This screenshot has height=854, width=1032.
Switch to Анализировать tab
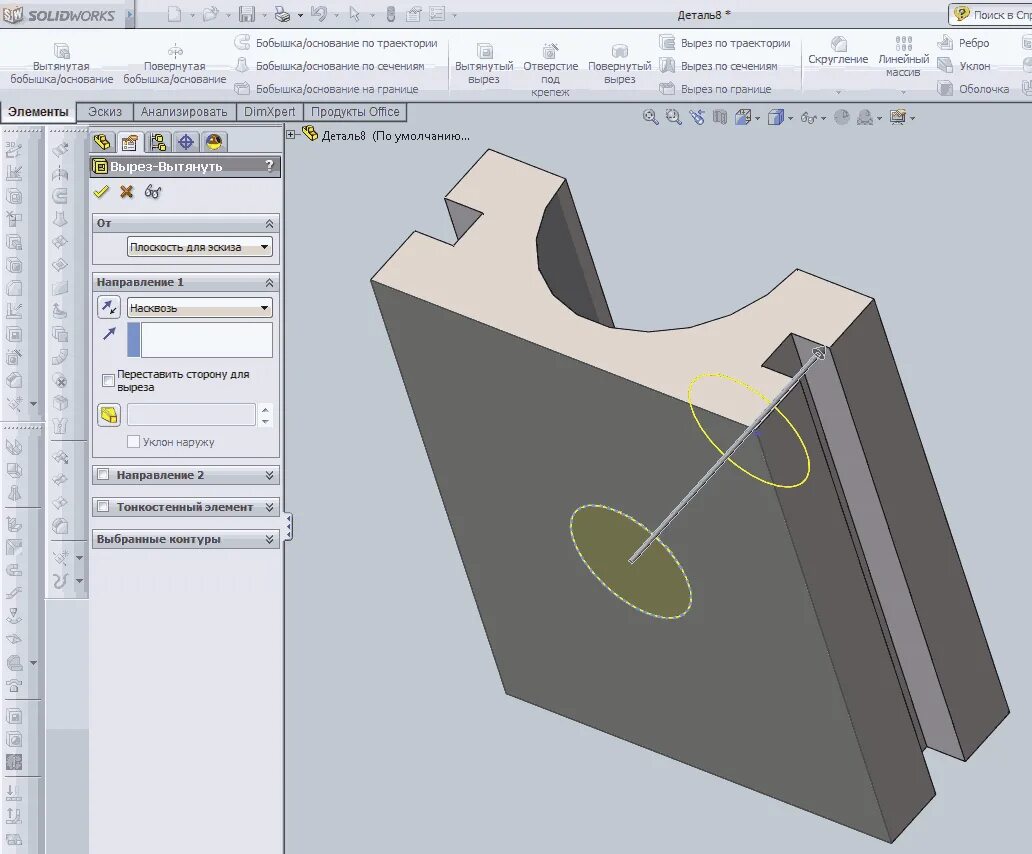click(x=184, y=112)
